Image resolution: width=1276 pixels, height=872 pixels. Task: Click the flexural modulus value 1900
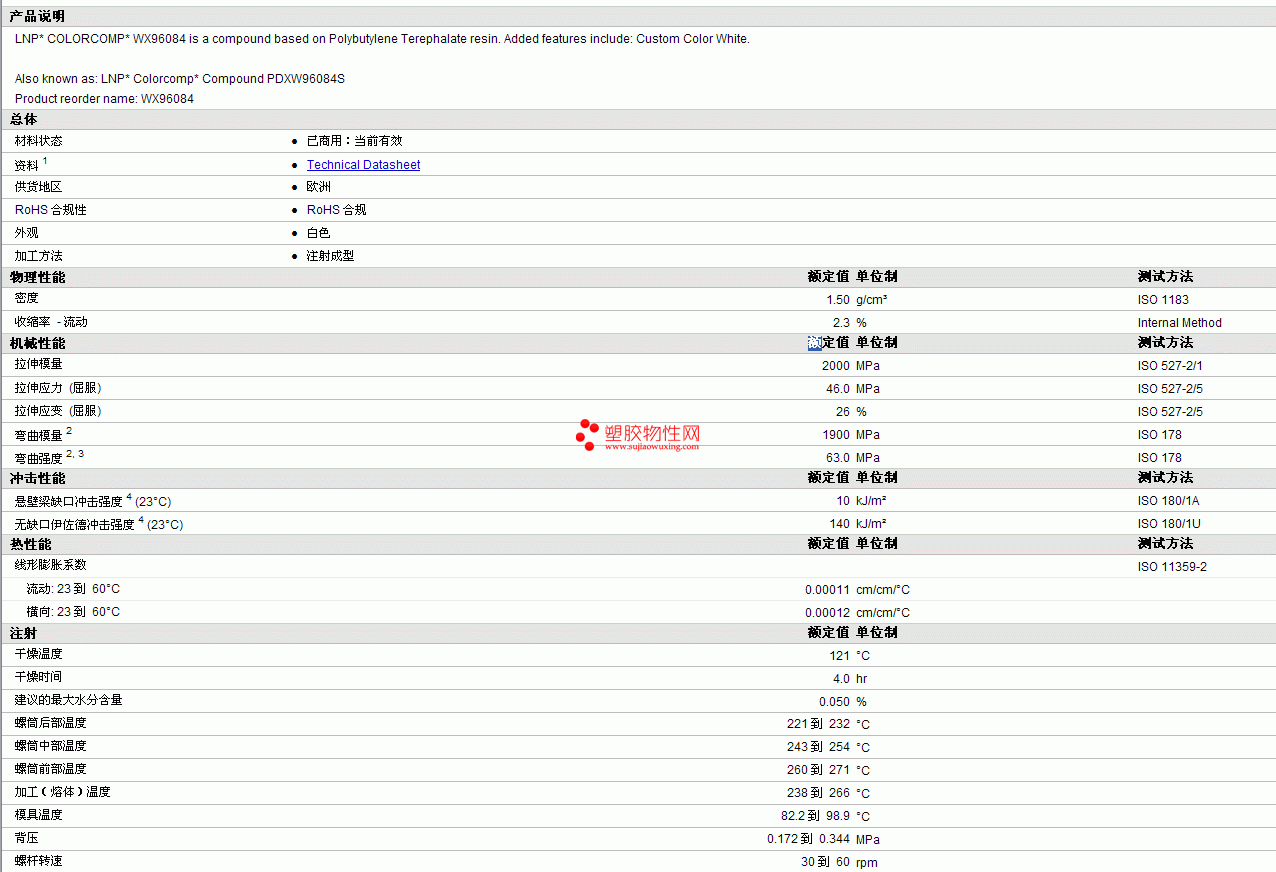tap(836, 435)
